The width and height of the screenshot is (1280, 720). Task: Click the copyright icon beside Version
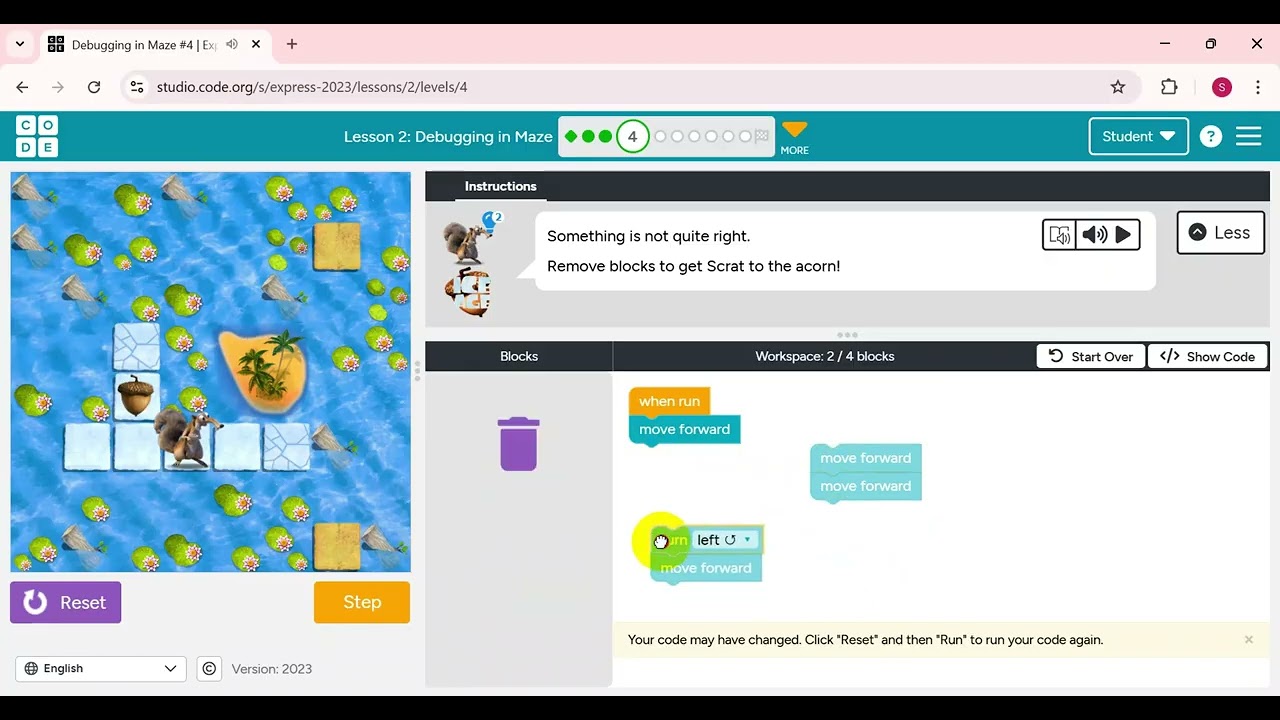pyautogui.click(x=209, y=669)
